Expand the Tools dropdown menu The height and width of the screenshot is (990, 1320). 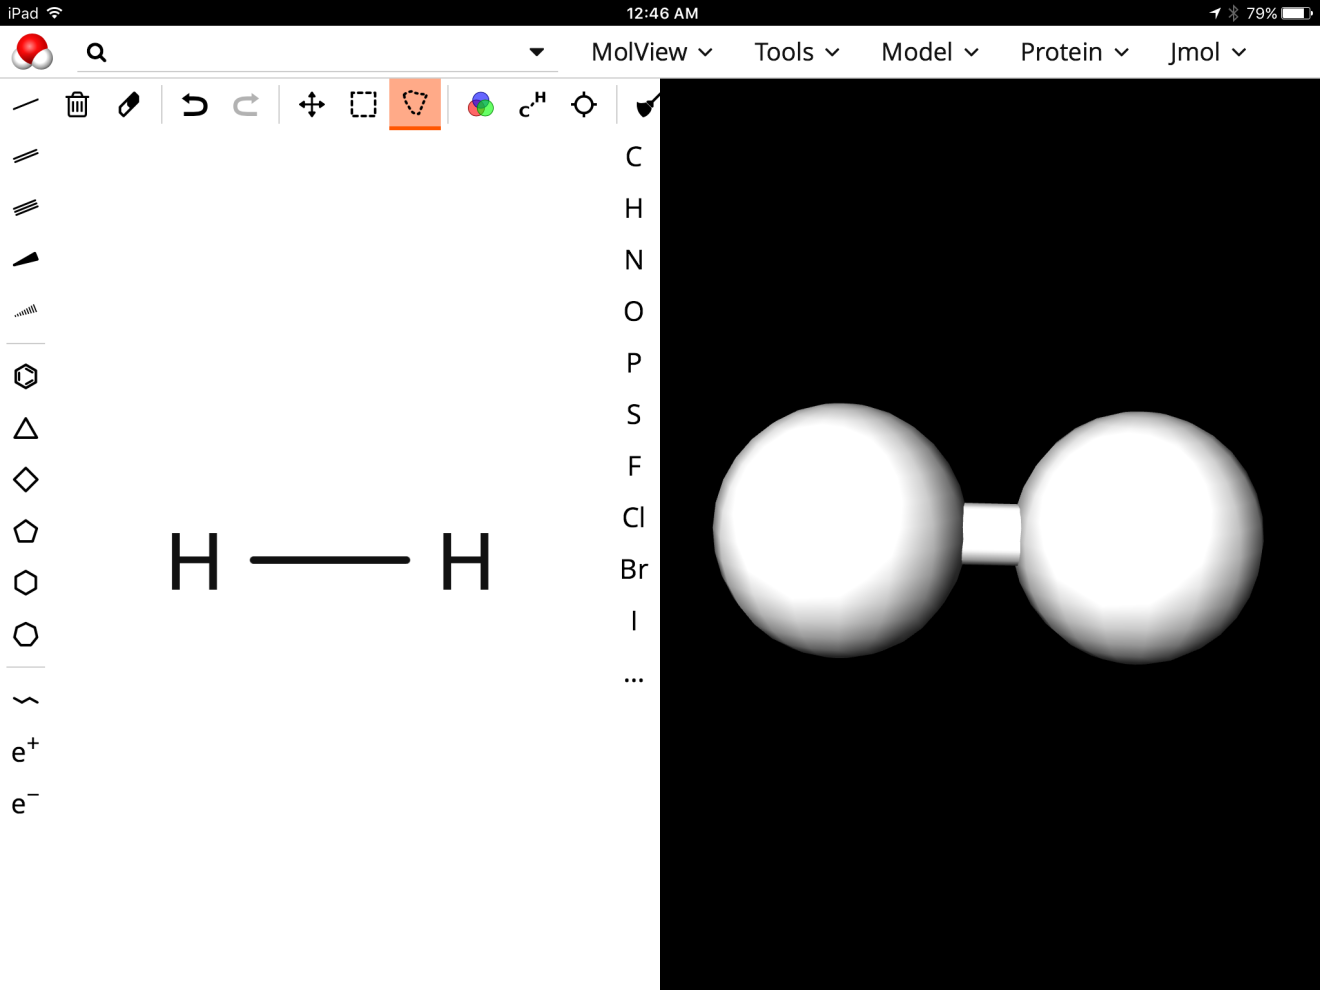(796, 52)
